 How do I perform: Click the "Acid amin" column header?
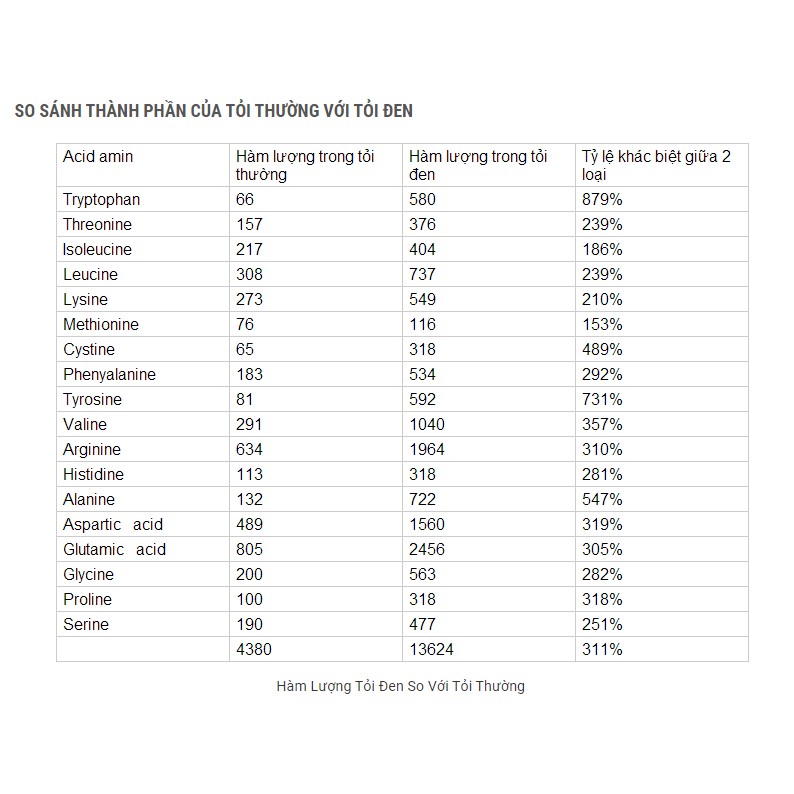coord(98,156)
